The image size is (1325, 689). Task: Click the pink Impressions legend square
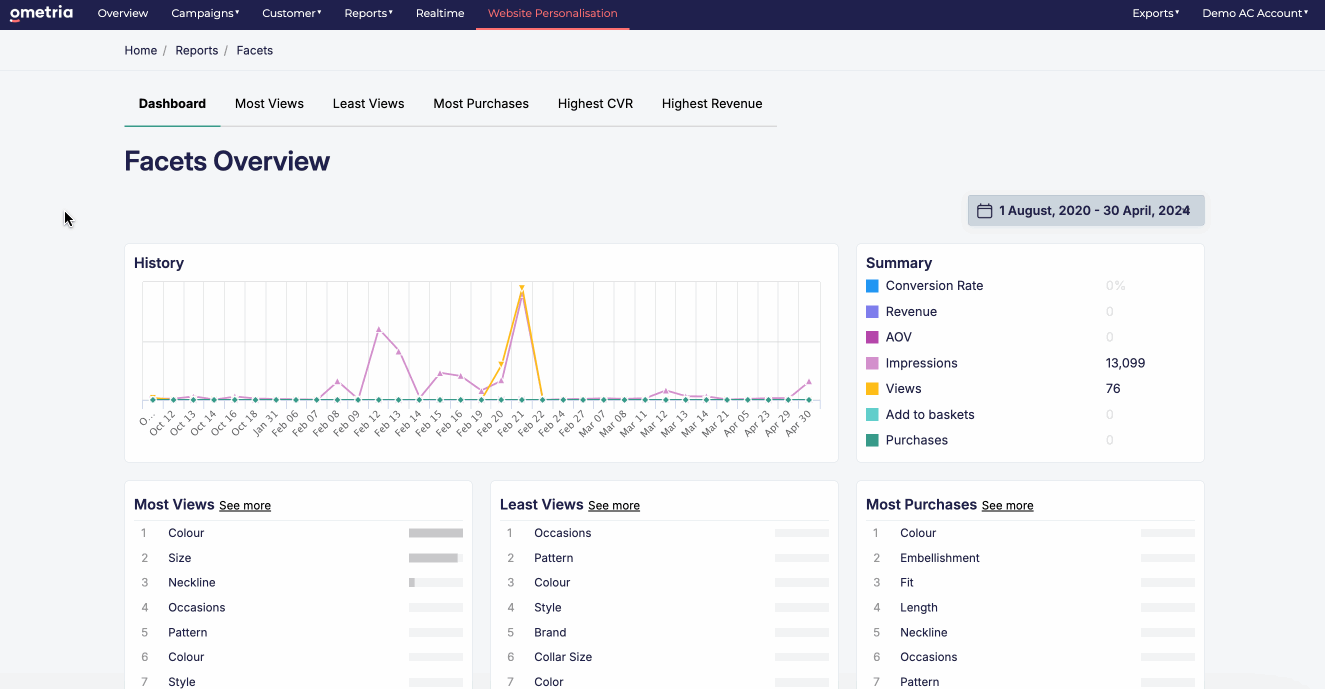[873, 362]
